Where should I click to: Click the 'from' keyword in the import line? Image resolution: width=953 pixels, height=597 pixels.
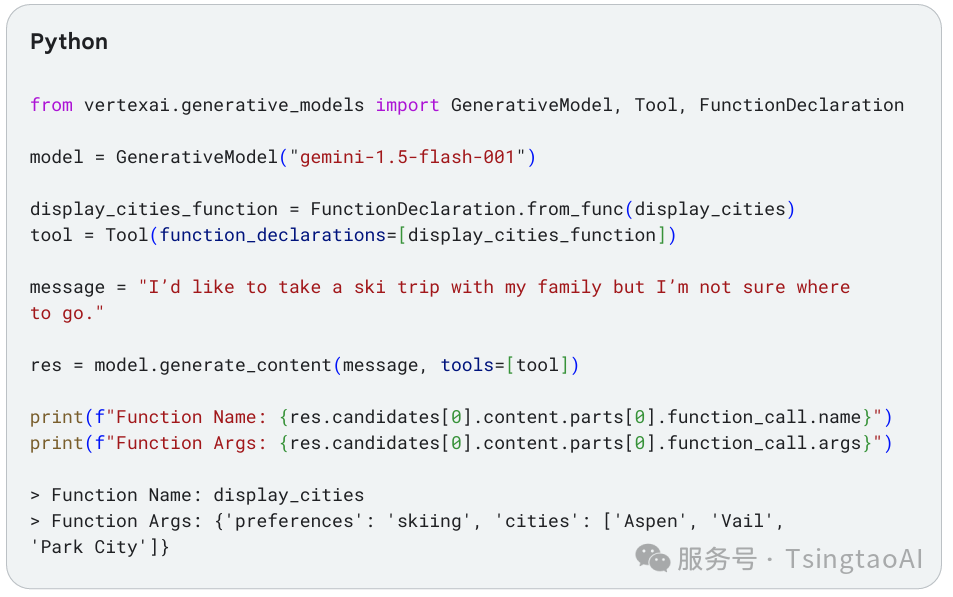click(52, 105)
